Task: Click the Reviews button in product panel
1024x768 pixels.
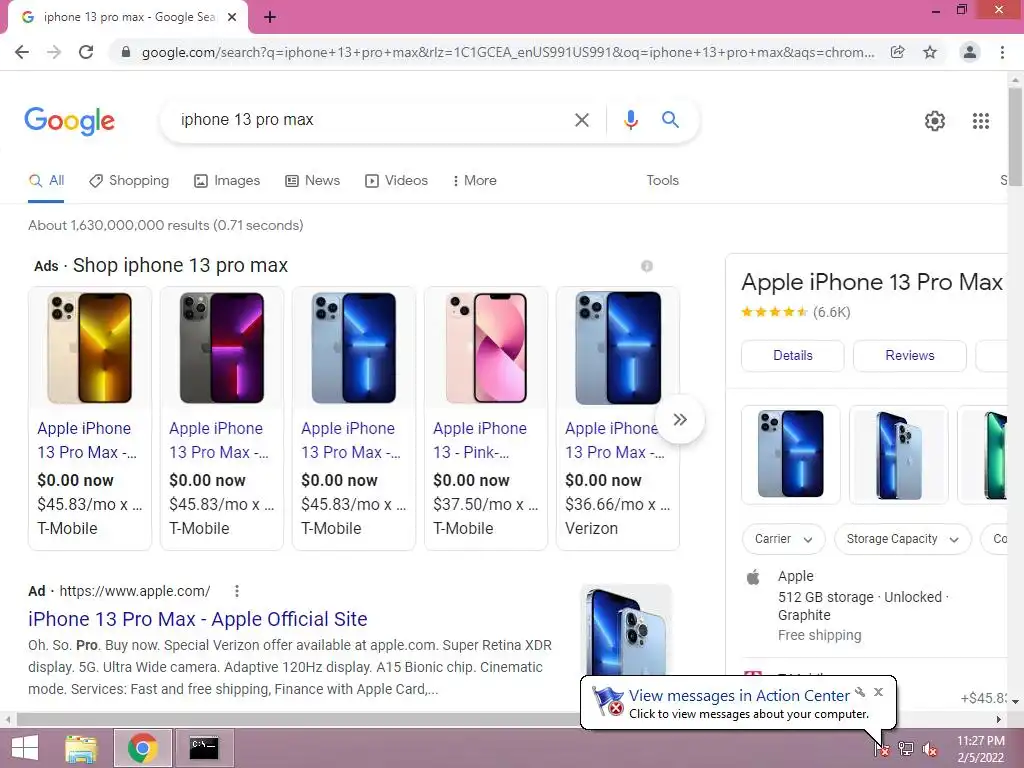Action: click(x=909, y=355)
